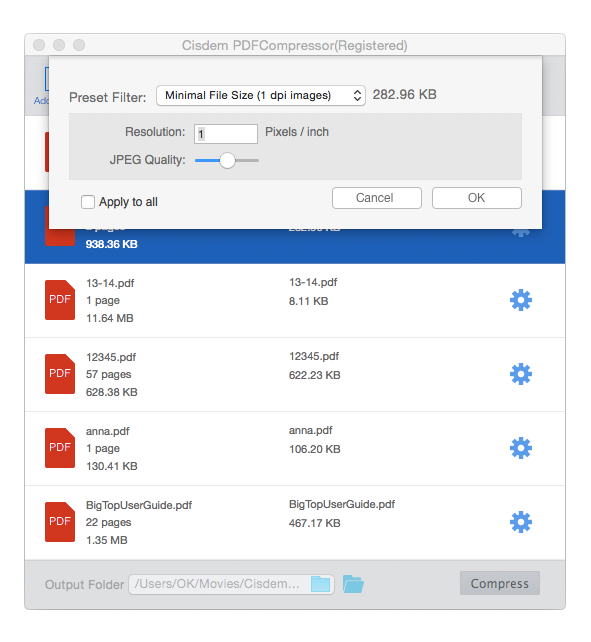Select source file name 12345.pdf
591x642 pixels.
[111, 357]
